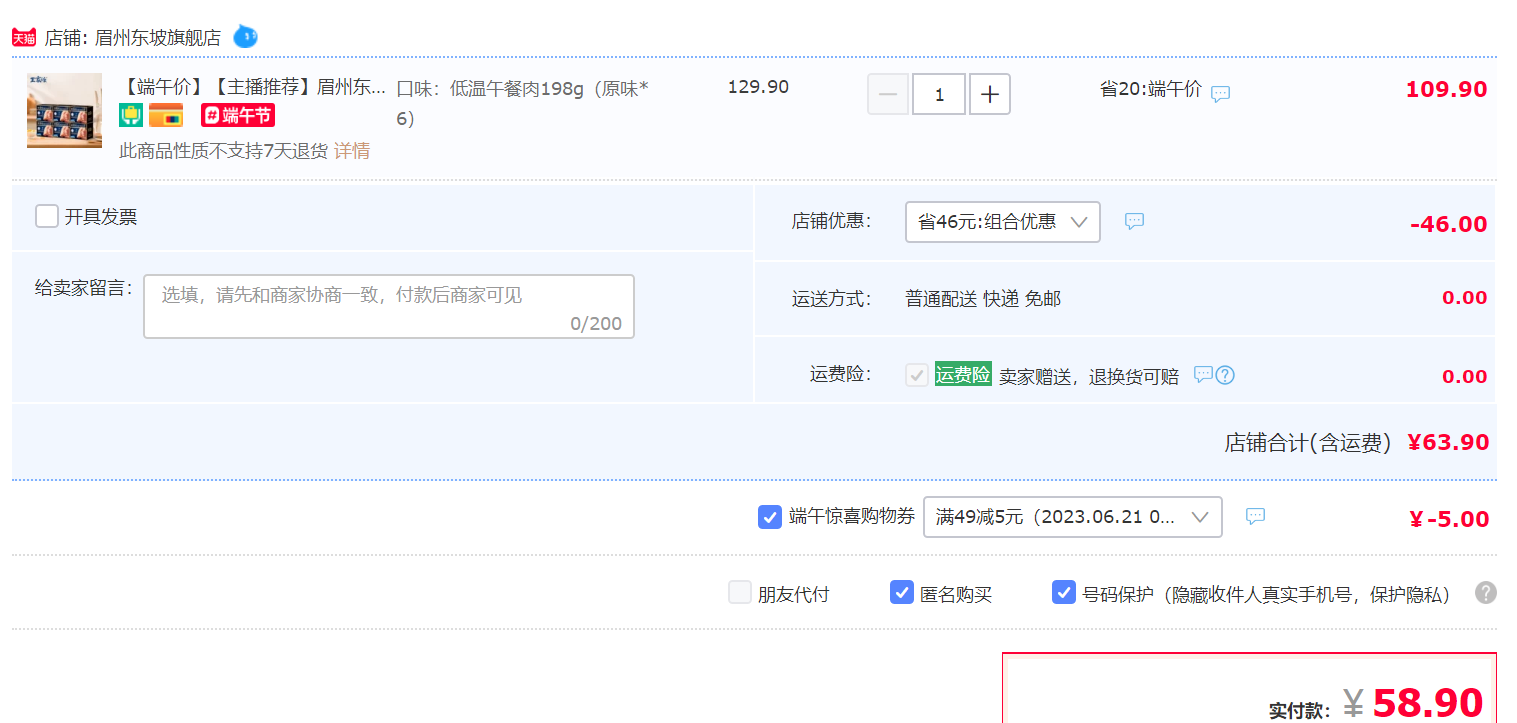Increase quantity with plus button
1517x723 pixels.
(x=990, y=94)
